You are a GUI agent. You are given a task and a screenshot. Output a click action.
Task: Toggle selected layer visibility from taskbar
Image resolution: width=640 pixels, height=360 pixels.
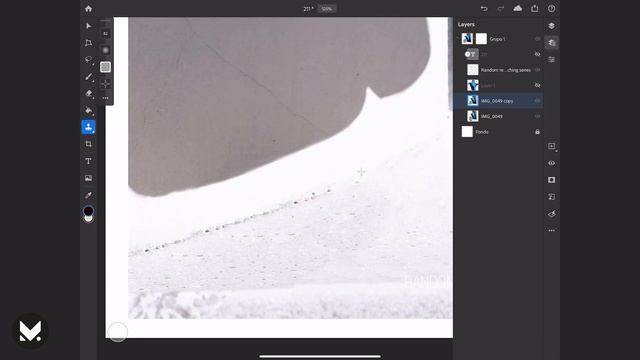(x=551, y=163)
